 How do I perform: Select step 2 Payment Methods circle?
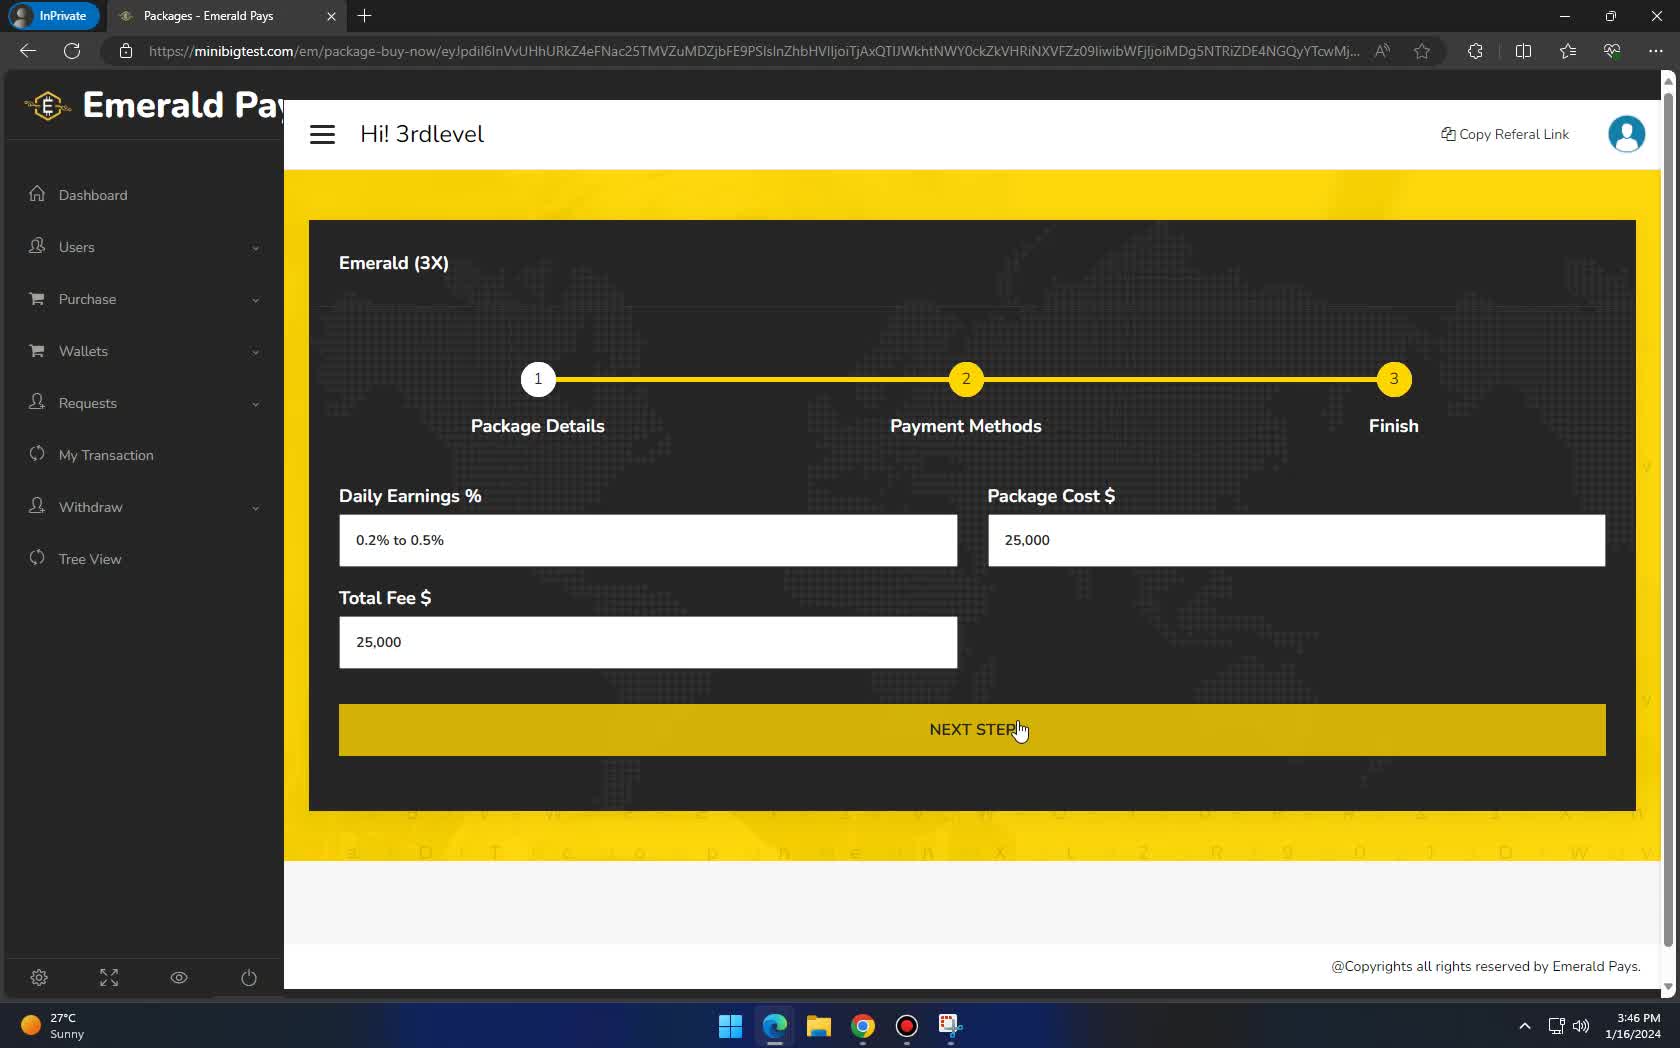coord(966,379)
